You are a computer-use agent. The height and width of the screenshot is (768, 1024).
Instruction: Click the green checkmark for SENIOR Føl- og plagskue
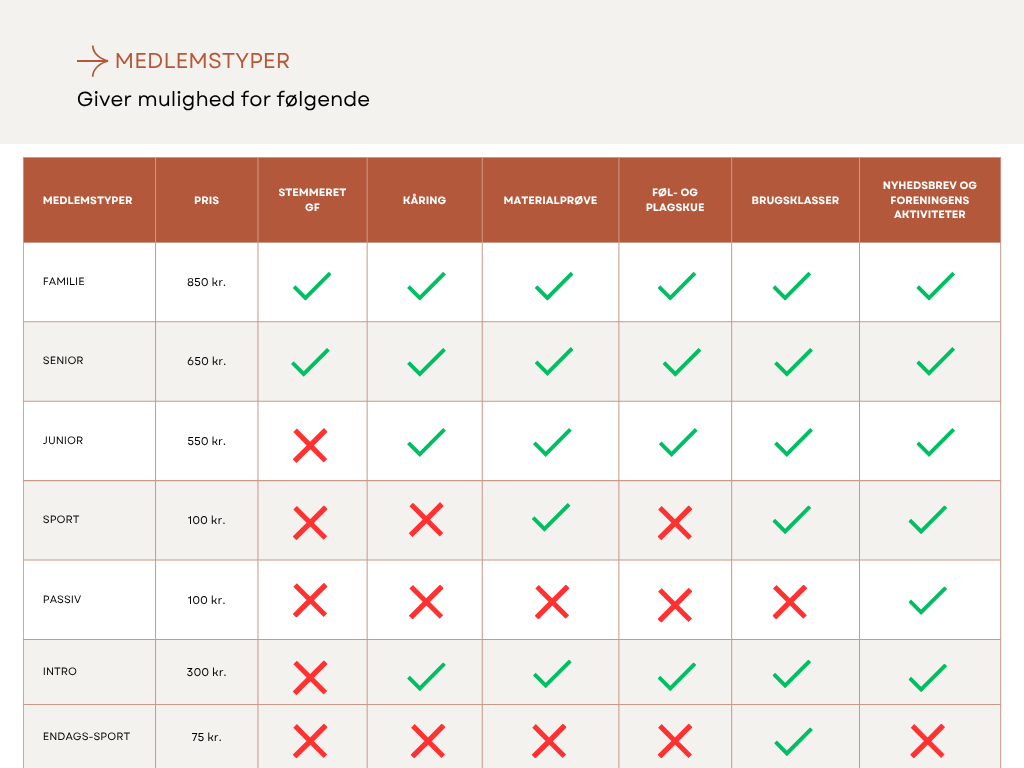(x=682, y=362)
